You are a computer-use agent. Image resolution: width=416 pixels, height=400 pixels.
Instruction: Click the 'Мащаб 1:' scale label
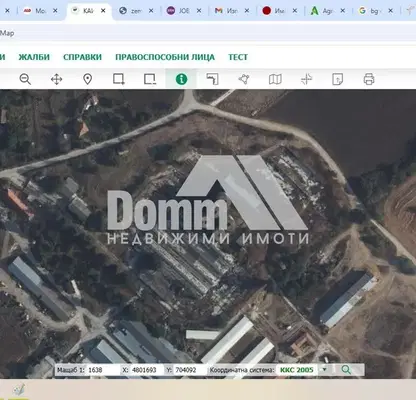tap(71, 370)
